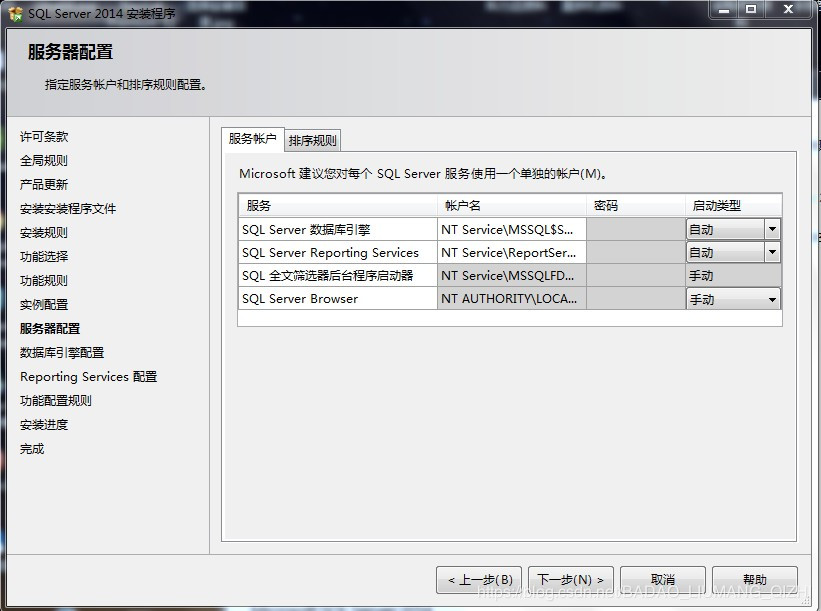Click password field for SQL Server 数据库引擎

[634, 229]
